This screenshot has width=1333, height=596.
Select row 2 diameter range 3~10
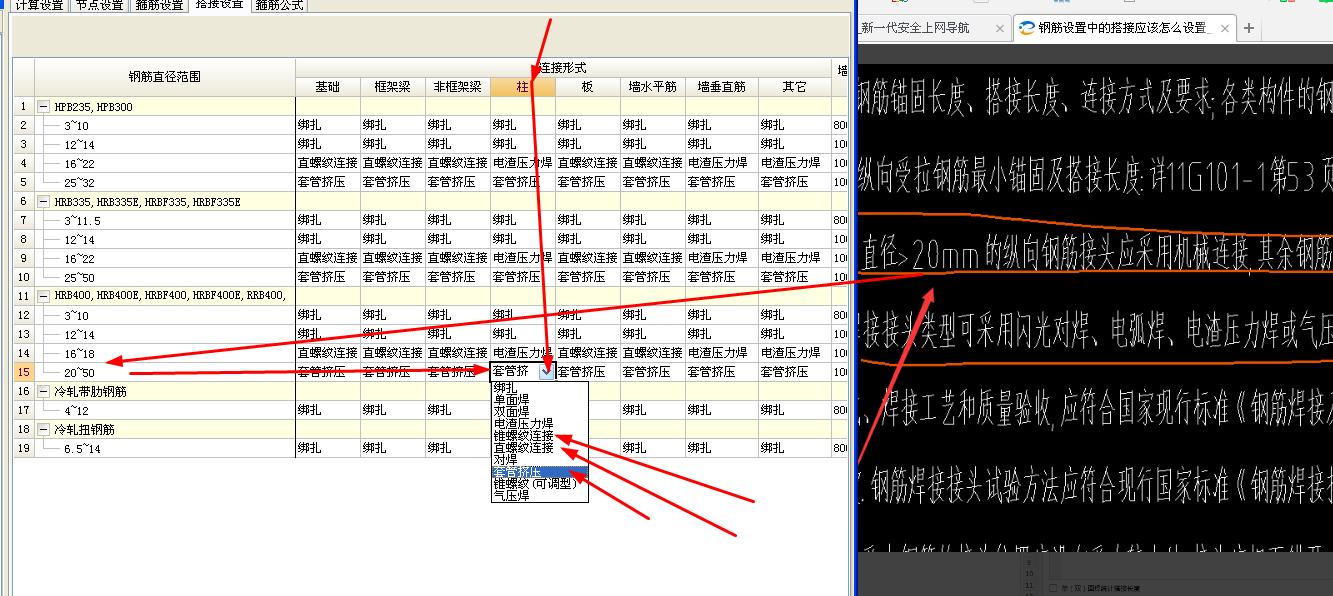tap(165, 126)
